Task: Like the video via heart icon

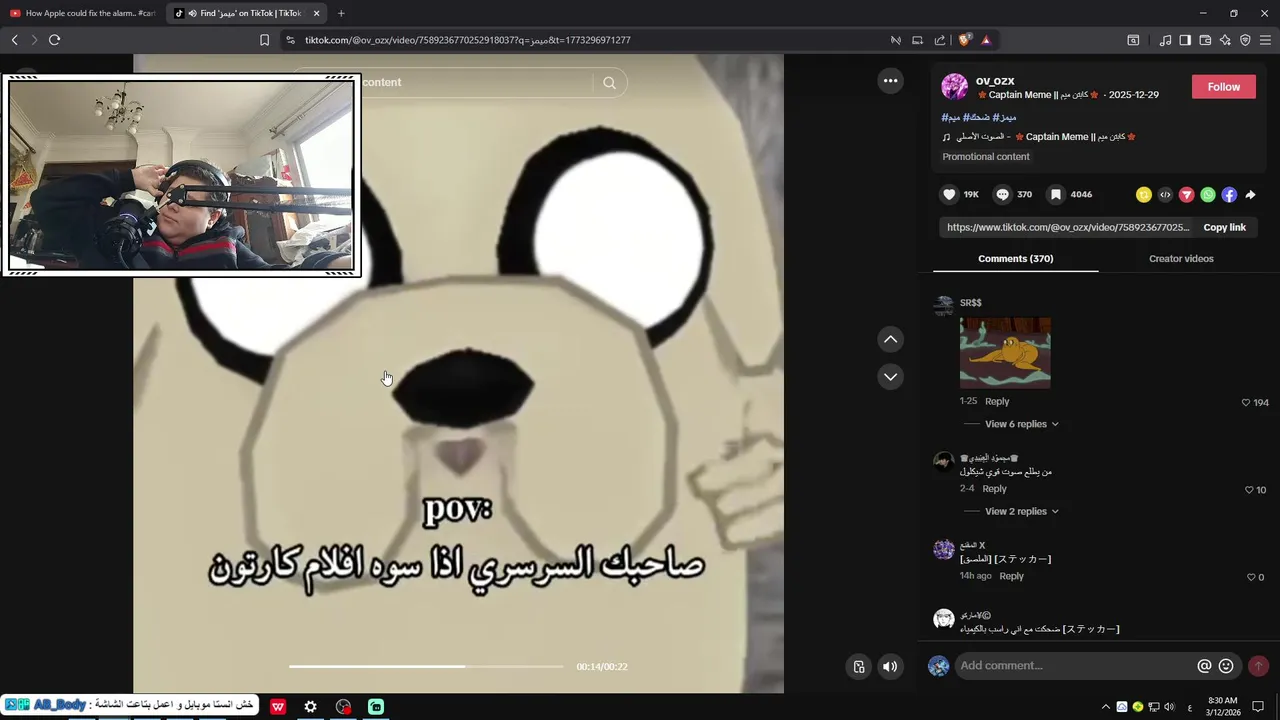Action: (x=949, y=195)
